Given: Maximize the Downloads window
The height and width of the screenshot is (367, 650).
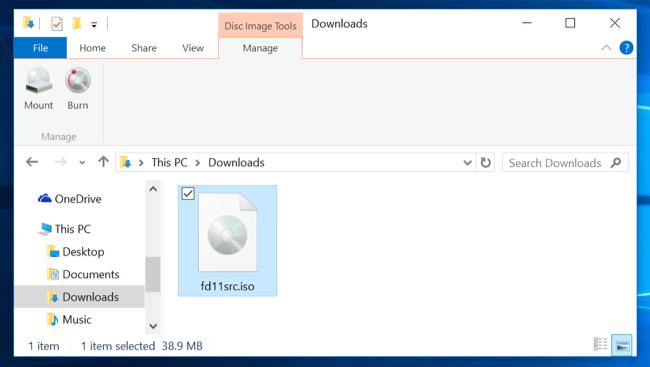Looking at the screenshot, I should coord(570,23).
